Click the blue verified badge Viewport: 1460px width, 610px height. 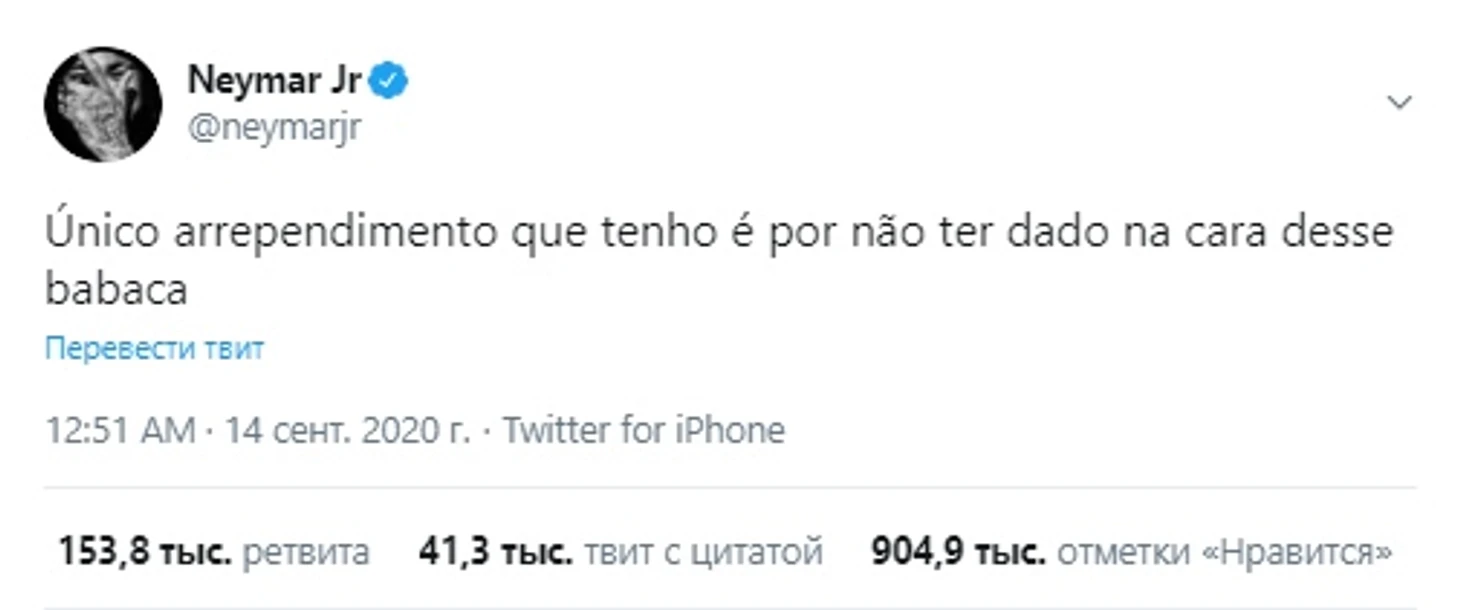[390, 82]
